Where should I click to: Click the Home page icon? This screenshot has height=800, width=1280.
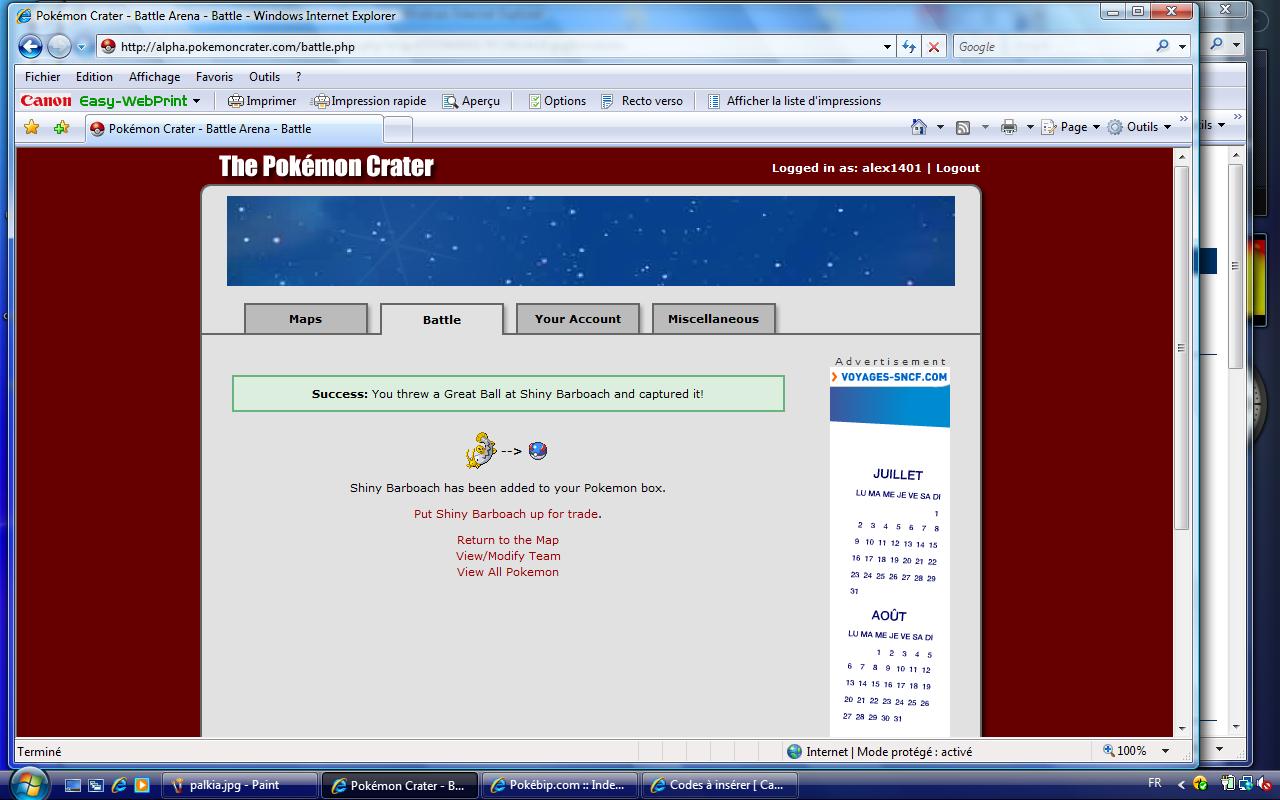(x=919, y=127)
